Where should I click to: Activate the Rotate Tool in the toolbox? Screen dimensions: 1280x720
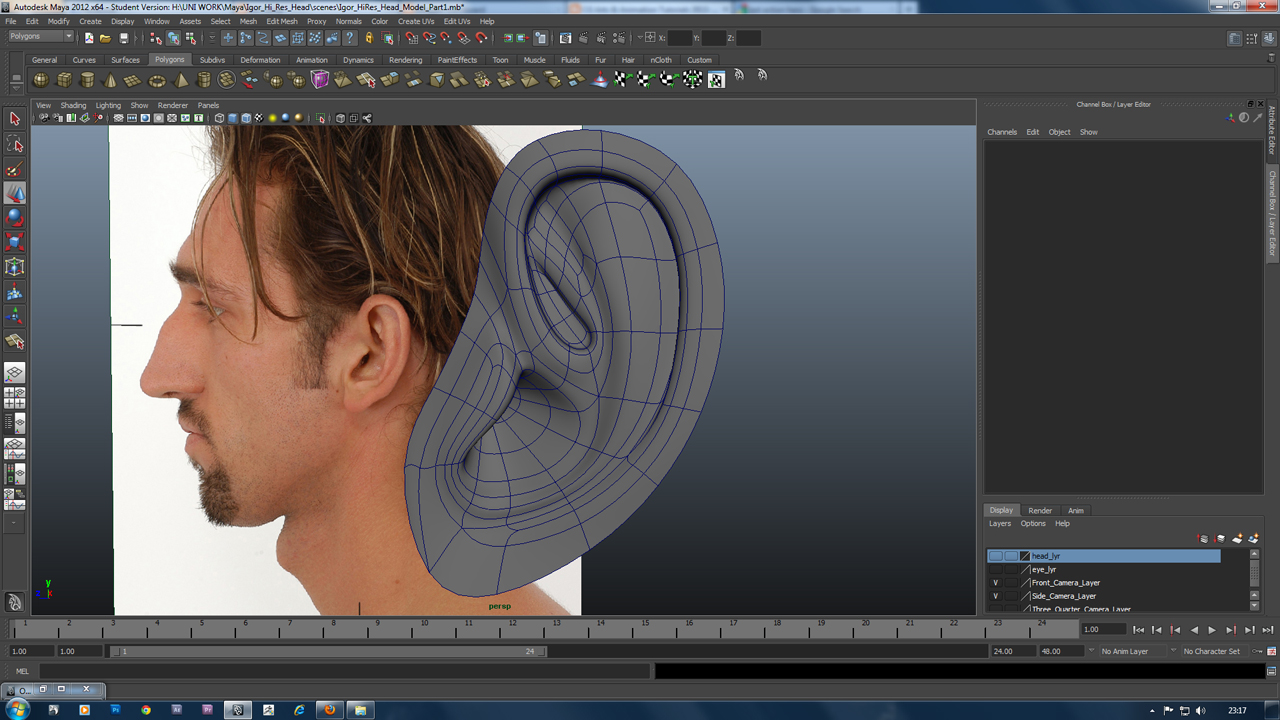15,217
